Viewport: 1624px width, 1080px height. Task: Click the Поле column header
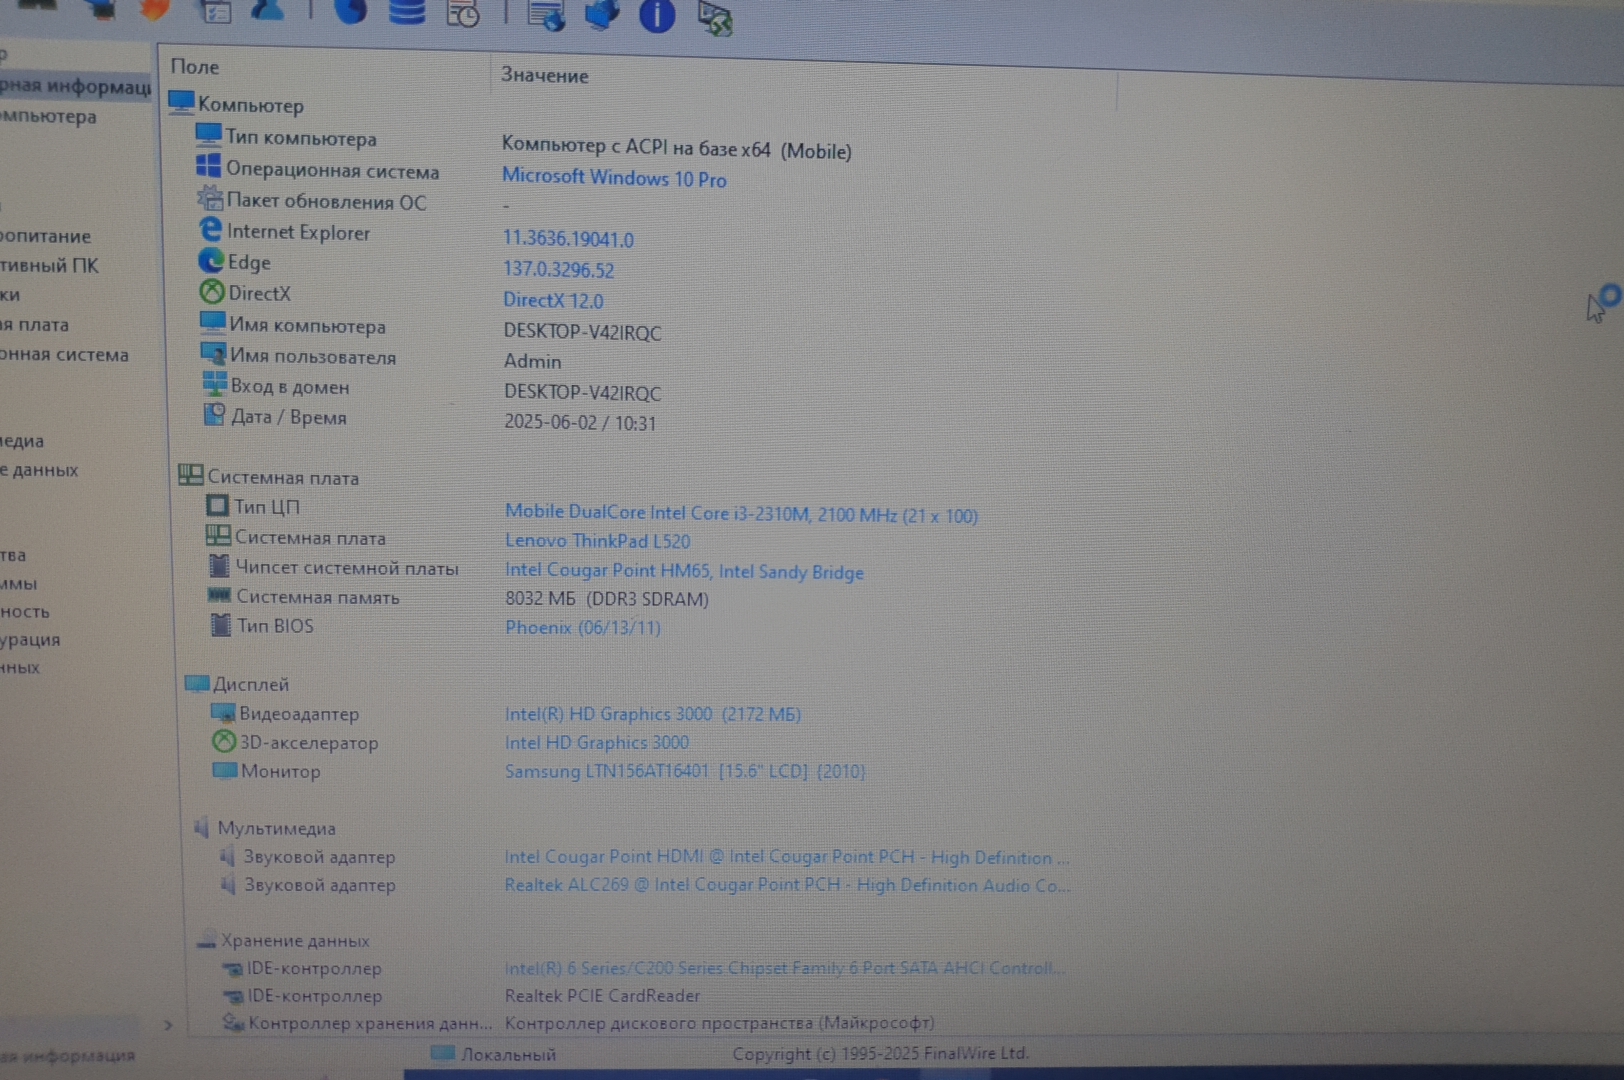(x=195, y=67)
